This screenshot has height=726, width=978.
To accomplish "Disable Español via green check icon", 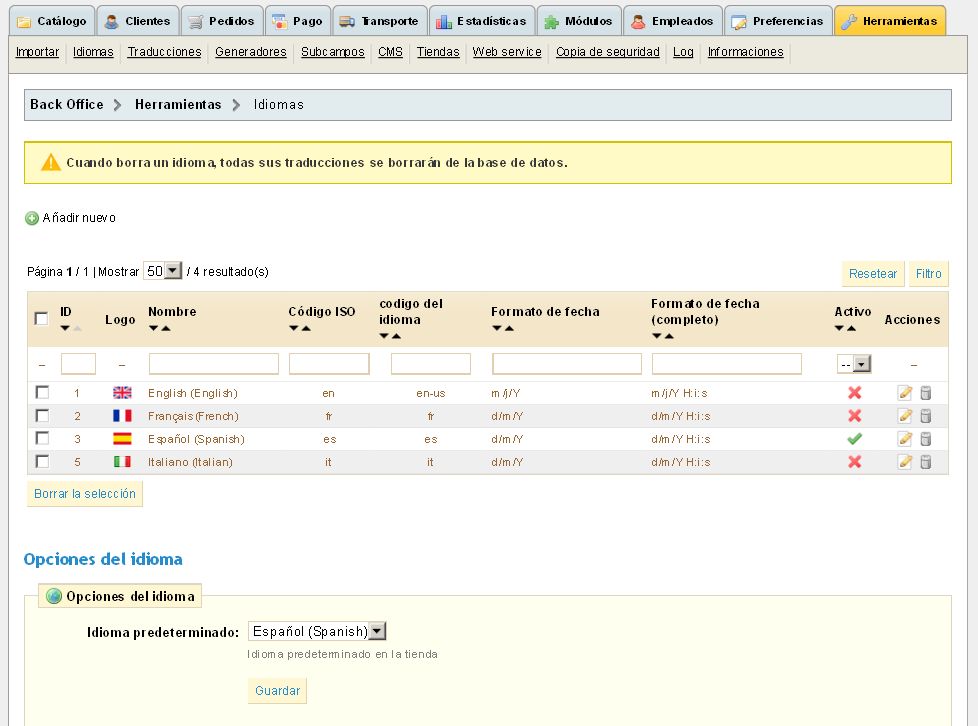I will (x=855, y=439).
